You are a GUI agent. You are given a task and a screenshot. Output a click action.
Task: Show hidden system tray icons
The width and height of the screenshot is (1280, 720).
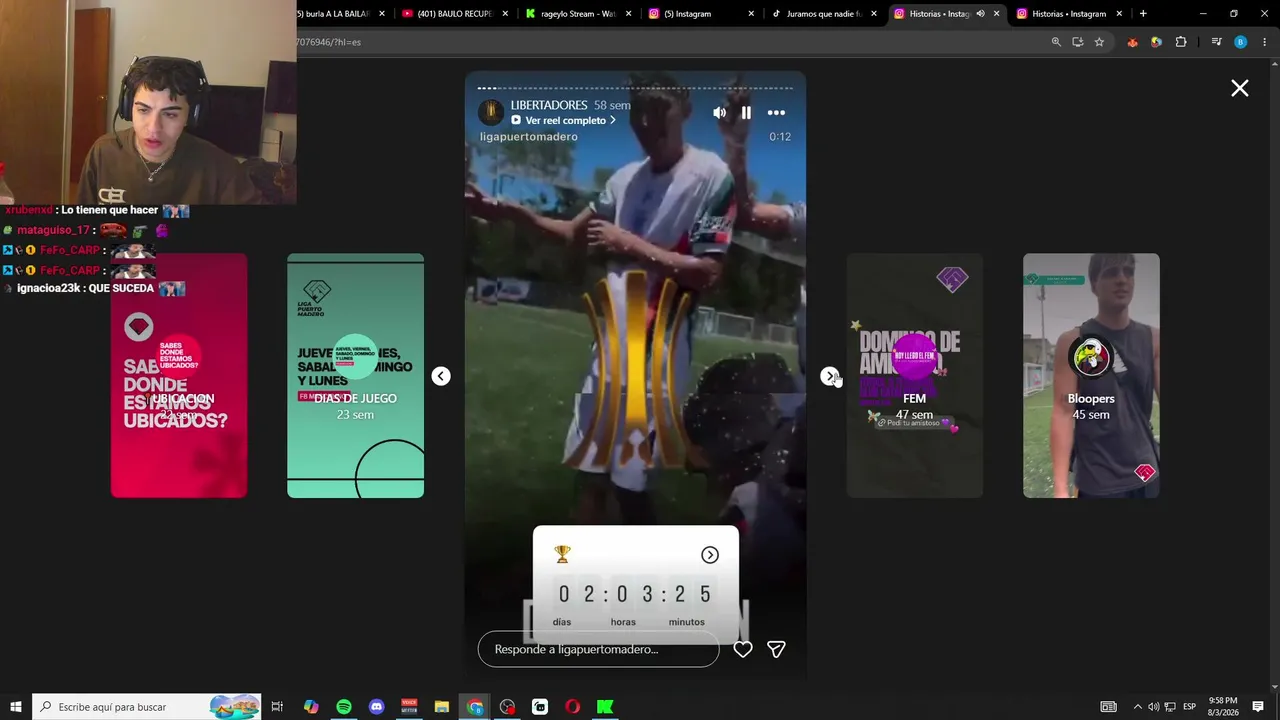[x=1137, y=707]
